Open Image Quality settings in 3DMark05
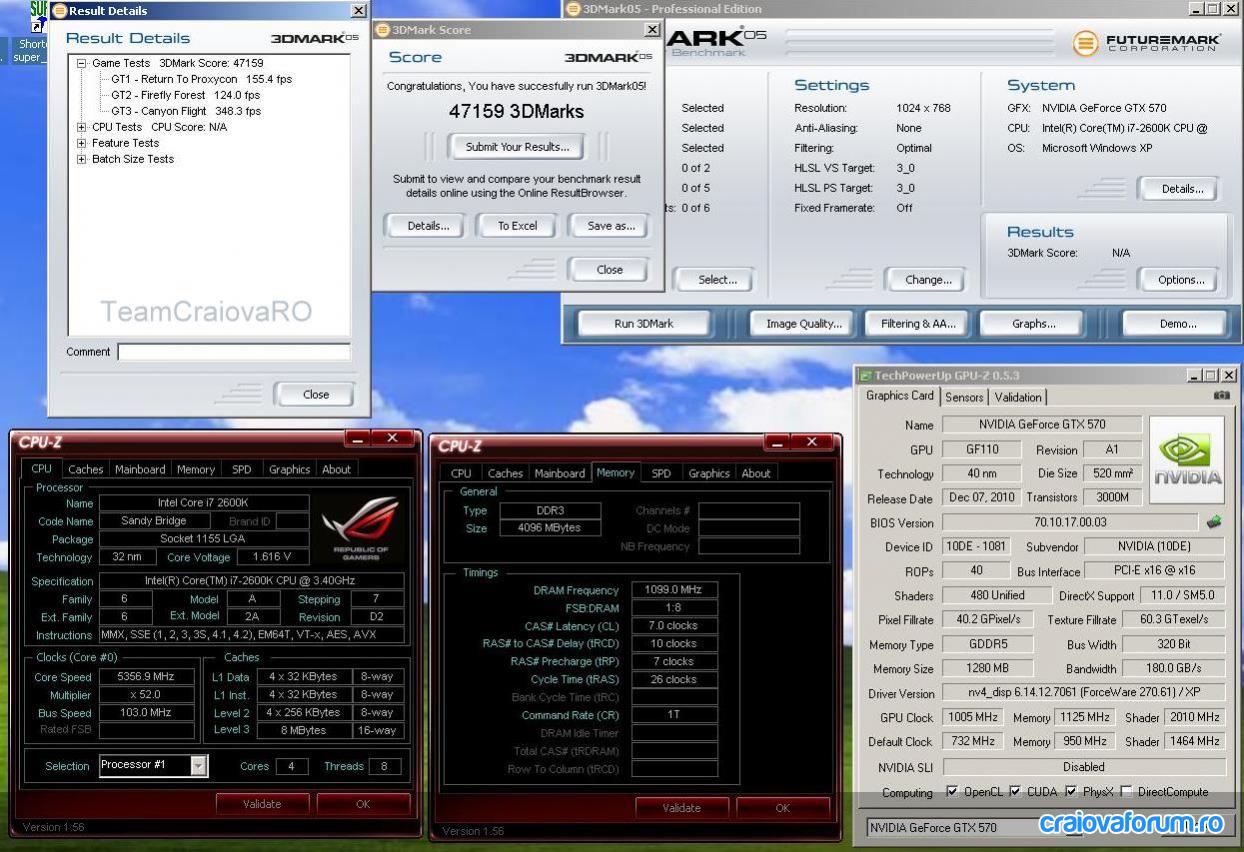 (x=804, y=324)
